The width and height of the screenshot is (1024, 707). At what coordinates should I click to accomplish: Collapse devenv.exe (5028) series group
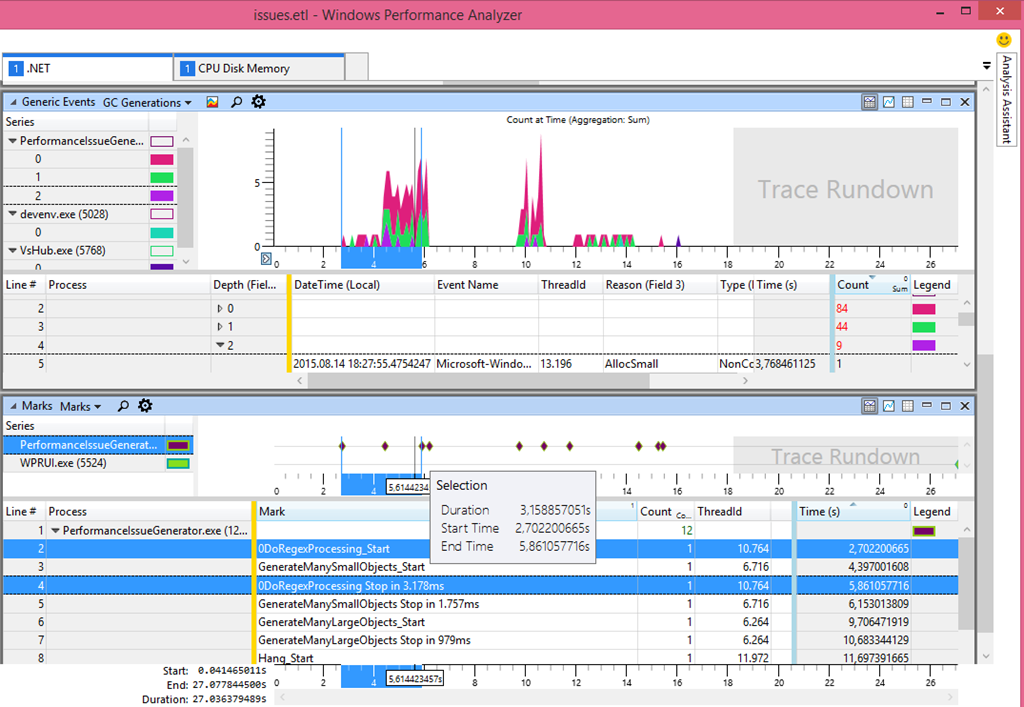click(x=12, y=214)
